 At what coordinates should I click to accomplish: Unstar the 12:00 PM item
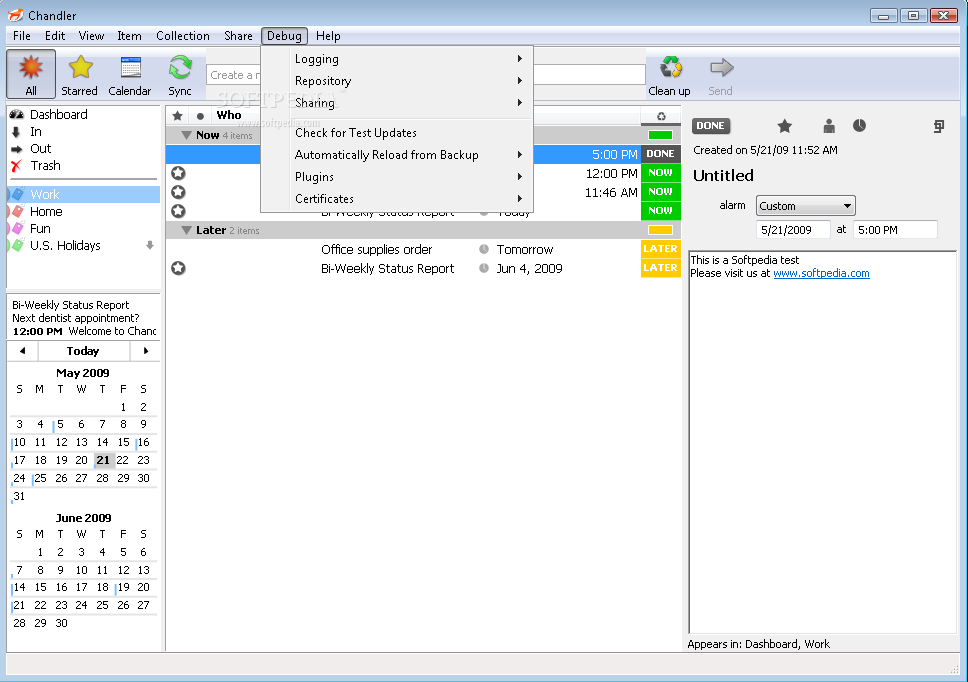tap(178, 173)
